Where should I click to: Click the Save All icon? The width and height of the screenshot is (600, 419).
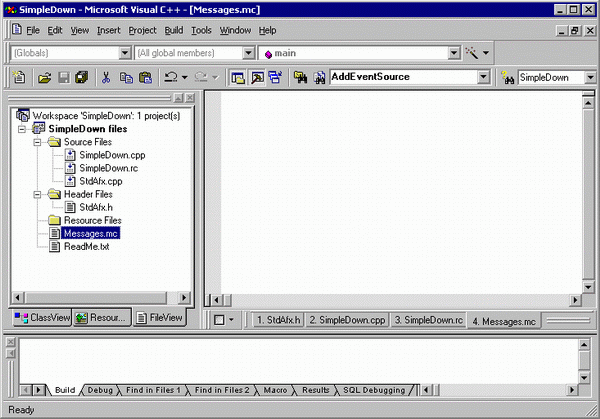tap(82, 78)
